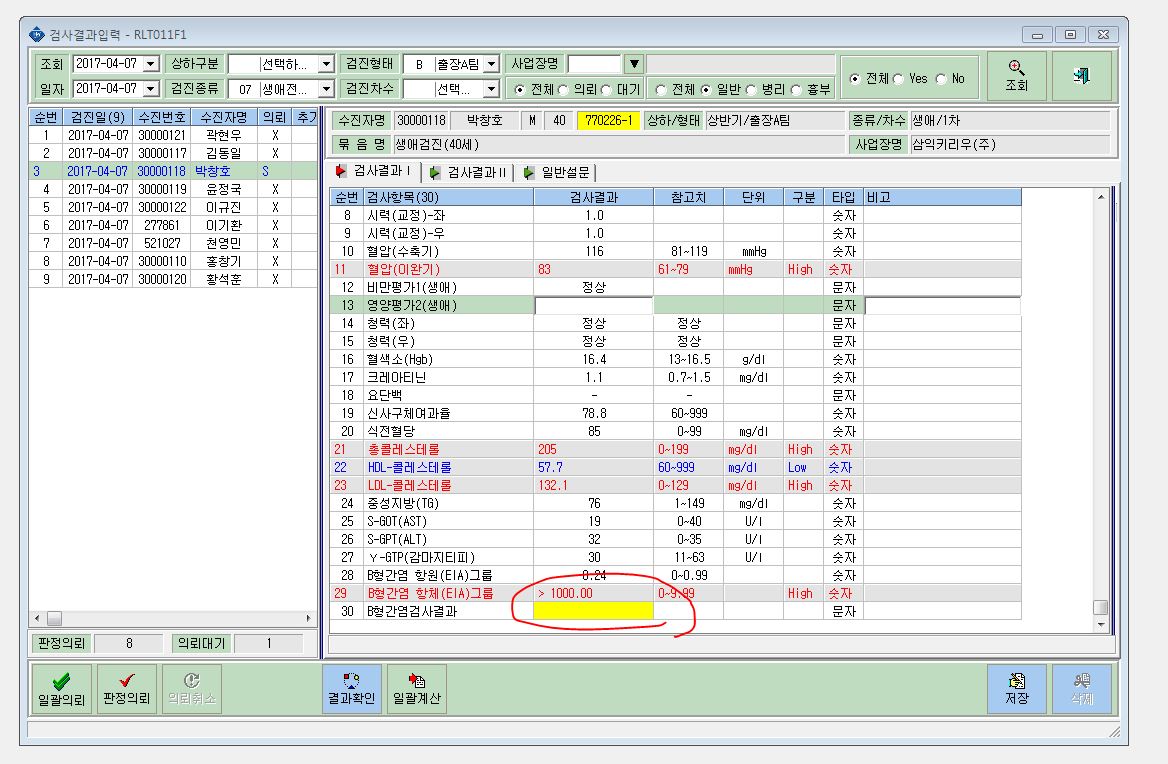Image resolution: width=1168 pixels, height=764 pixels.
Task: Switch to the 일반설문 tab
Action: click(558, 173)
